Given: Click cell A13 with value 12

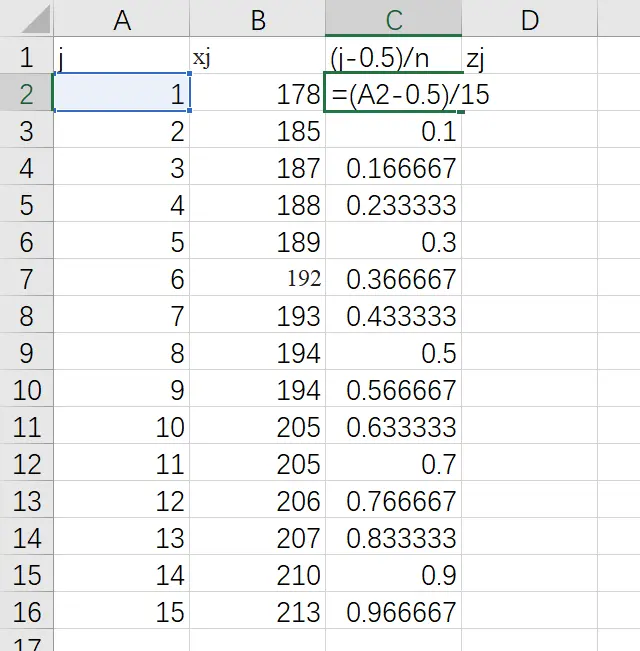Looking at the screenshot, I should click(x=122, y=499).
